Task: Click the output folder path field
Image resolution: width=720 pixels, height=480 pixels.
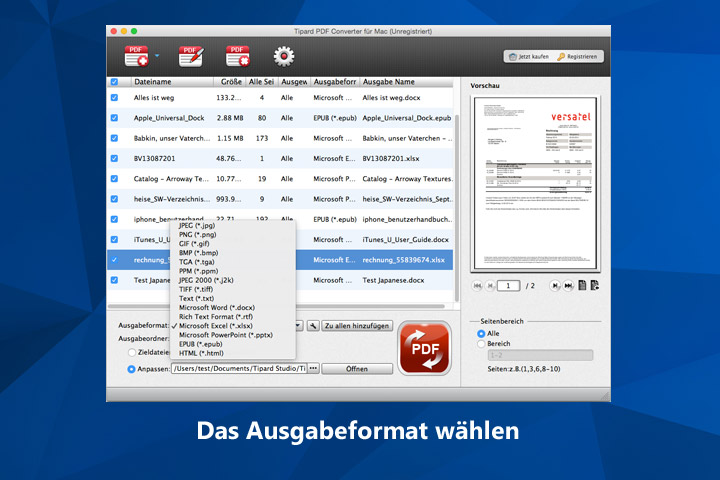Action: 239,368
